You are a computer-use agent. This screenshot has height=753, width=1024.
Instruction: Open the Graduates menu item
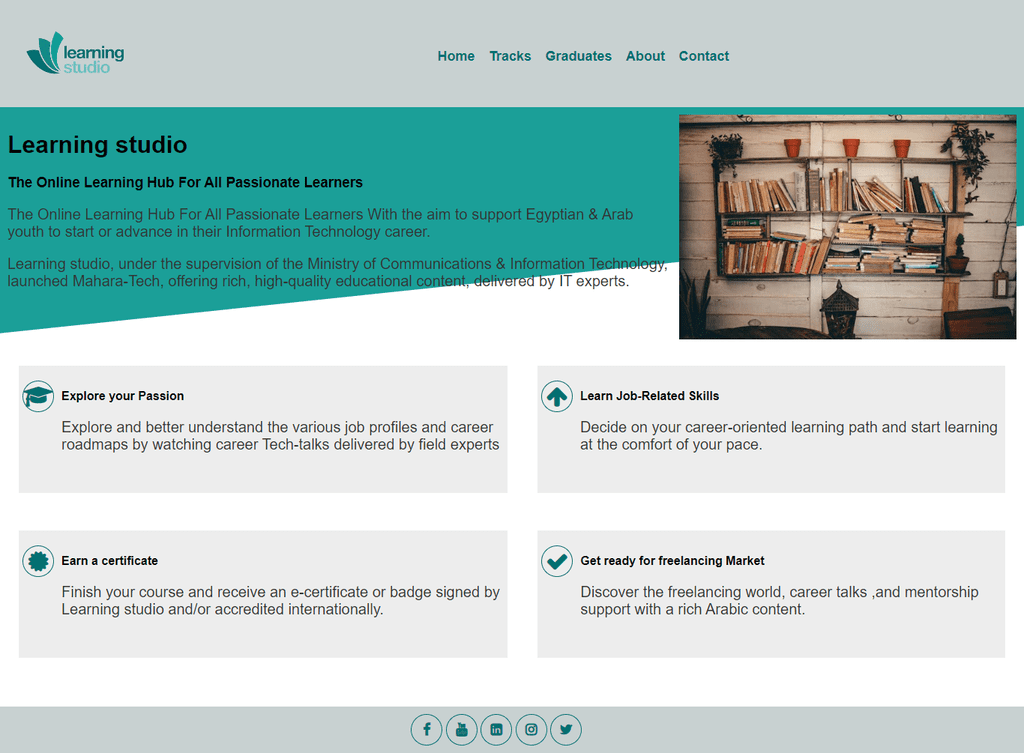click(x=579, y=56)
